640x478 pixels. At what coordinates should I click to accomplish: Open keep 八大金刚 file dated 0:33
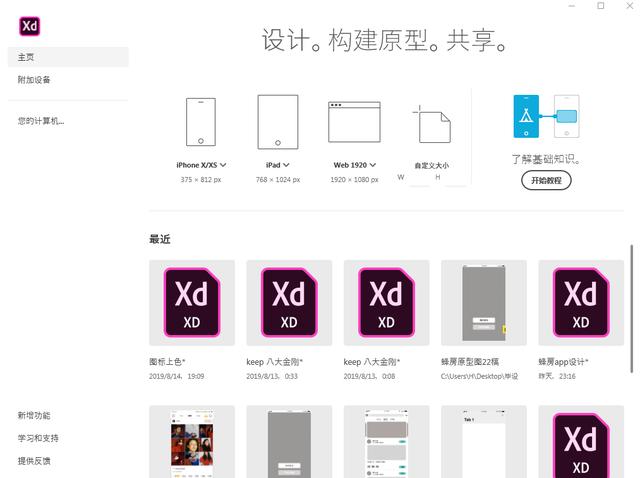(289, 303)
